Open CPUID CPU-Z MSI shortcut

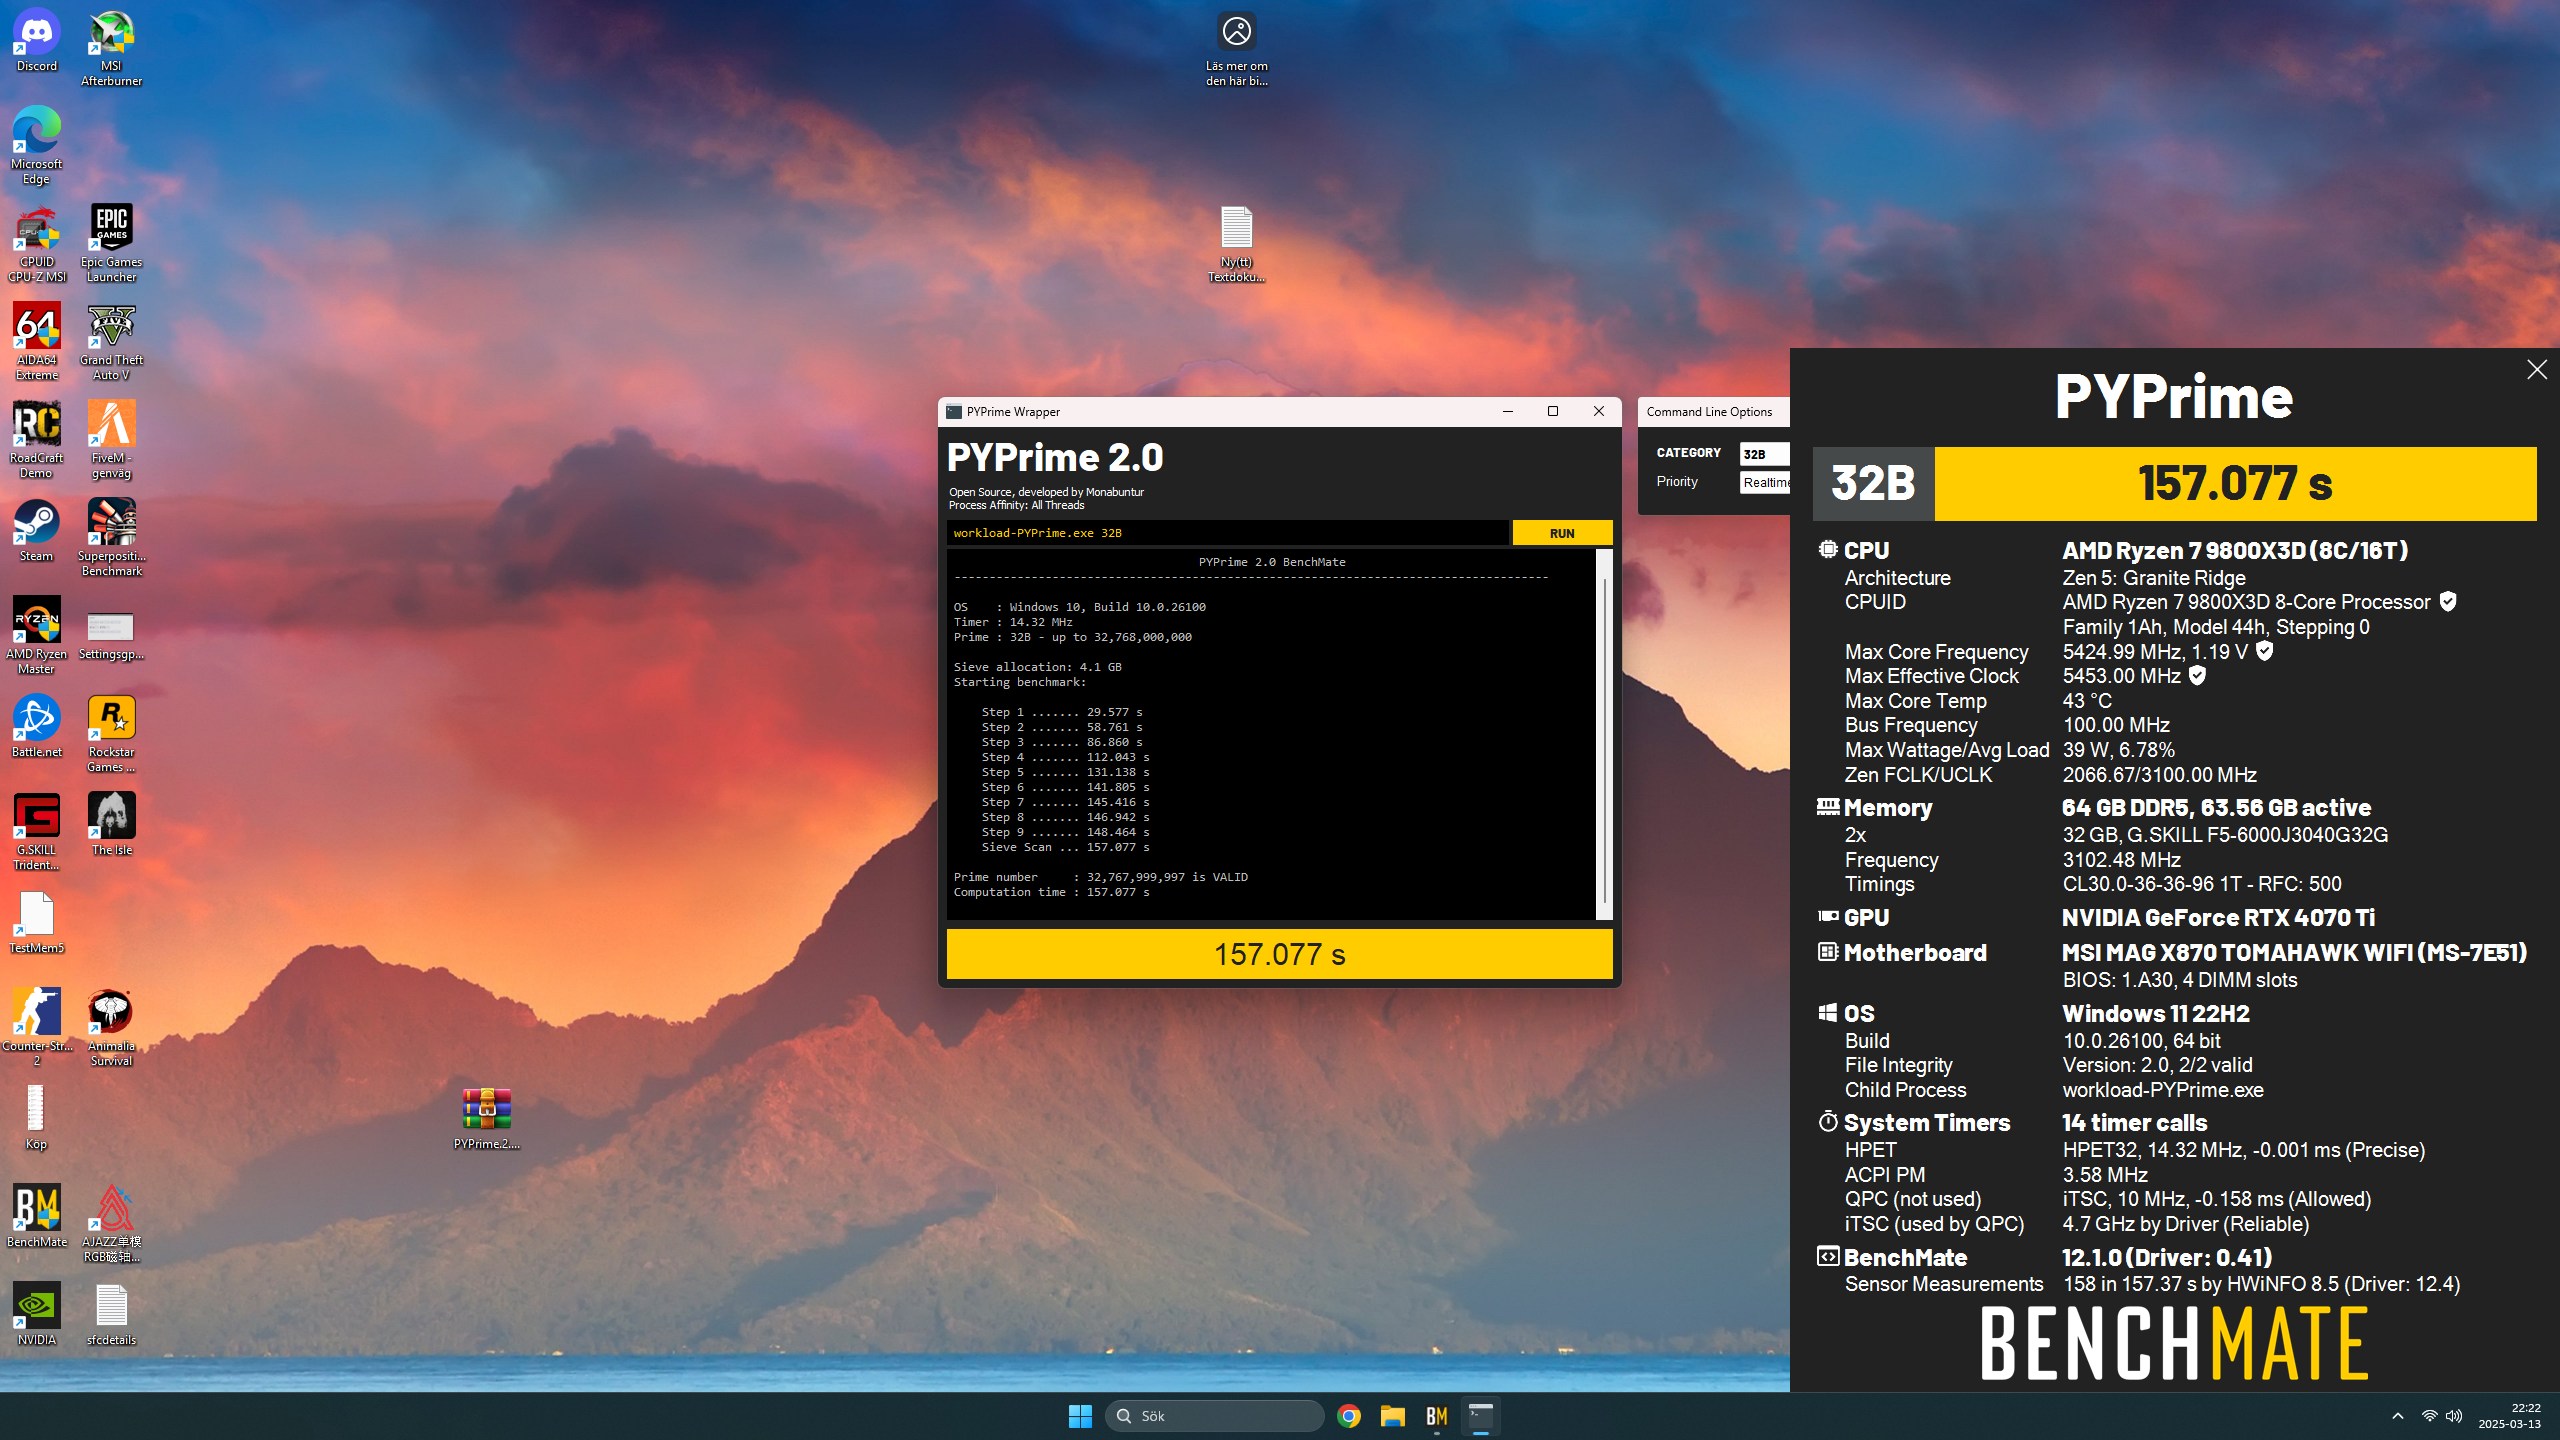37,245
